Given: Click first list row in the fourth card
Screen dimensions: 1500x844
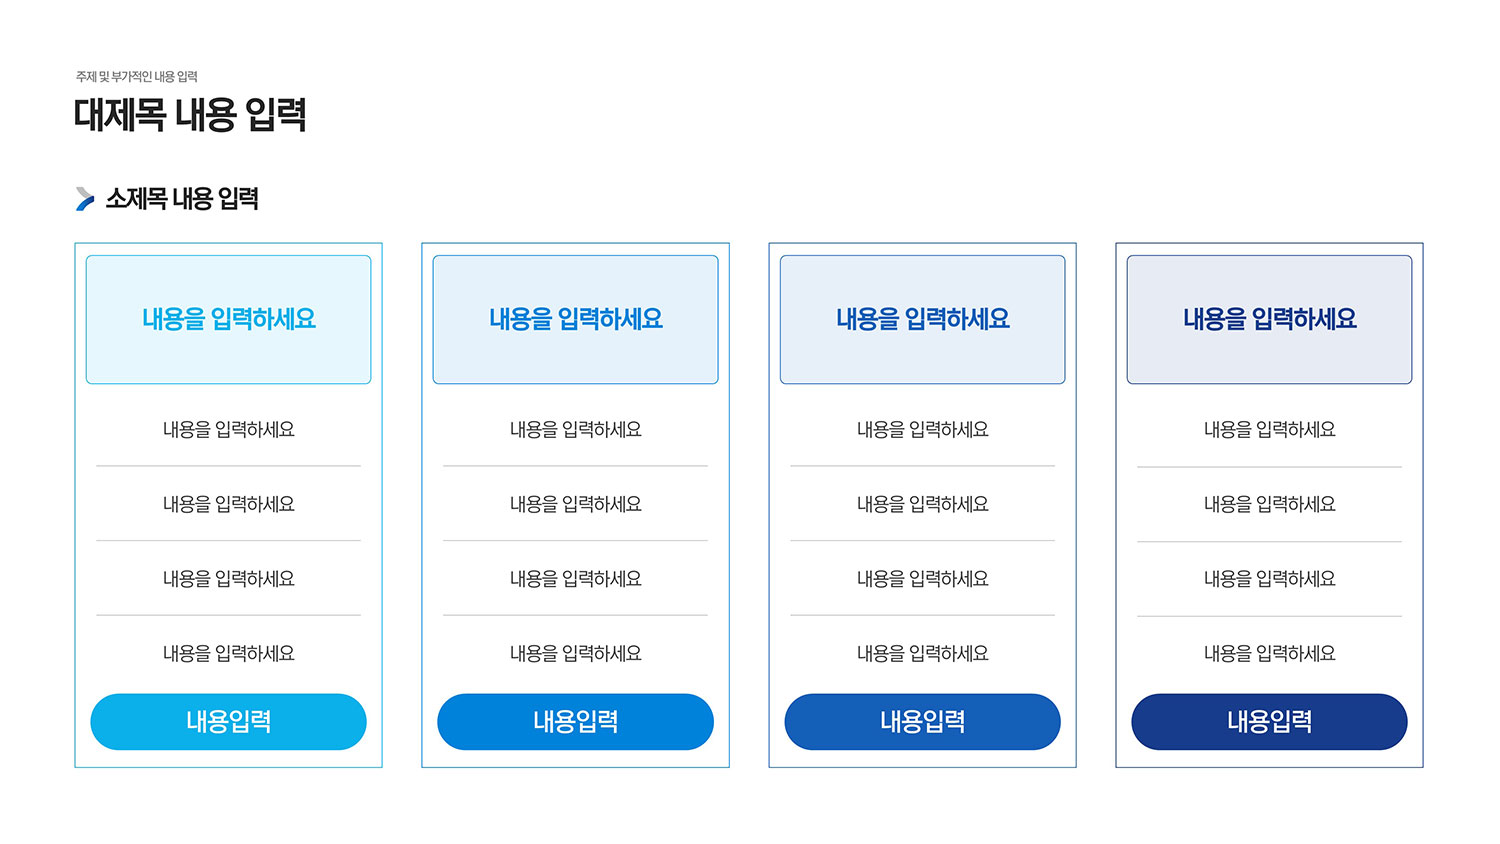Looking at the screenshot, I should coord(1269,429).
